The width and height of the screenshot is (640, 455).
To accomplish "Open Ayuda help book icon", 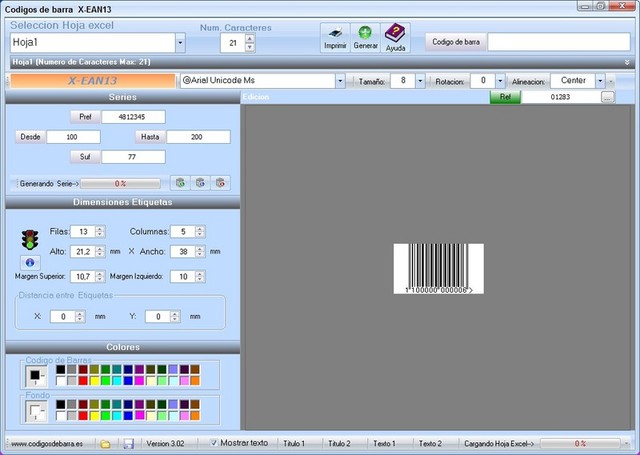I will (395, 38).
